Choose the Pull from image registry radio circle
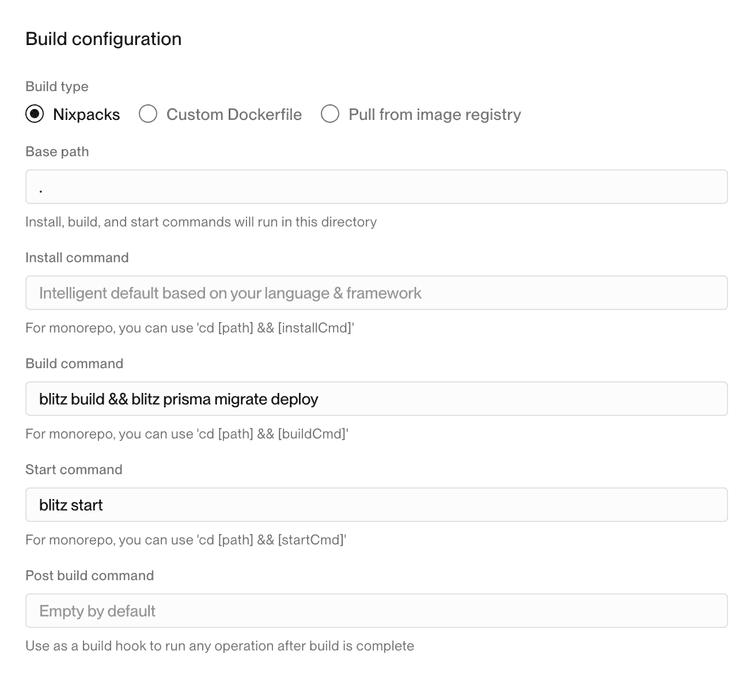Screen dimensions: 750x673 pyautogui.click(x=330, y=114)
